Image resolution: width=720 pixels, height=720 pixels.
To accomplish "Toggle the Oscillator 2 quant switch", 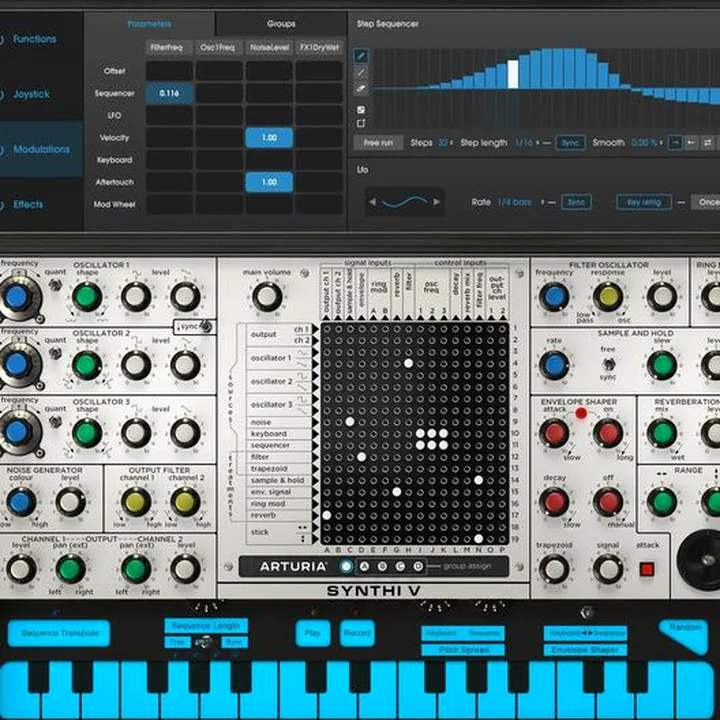I will [x=56, y=354].
